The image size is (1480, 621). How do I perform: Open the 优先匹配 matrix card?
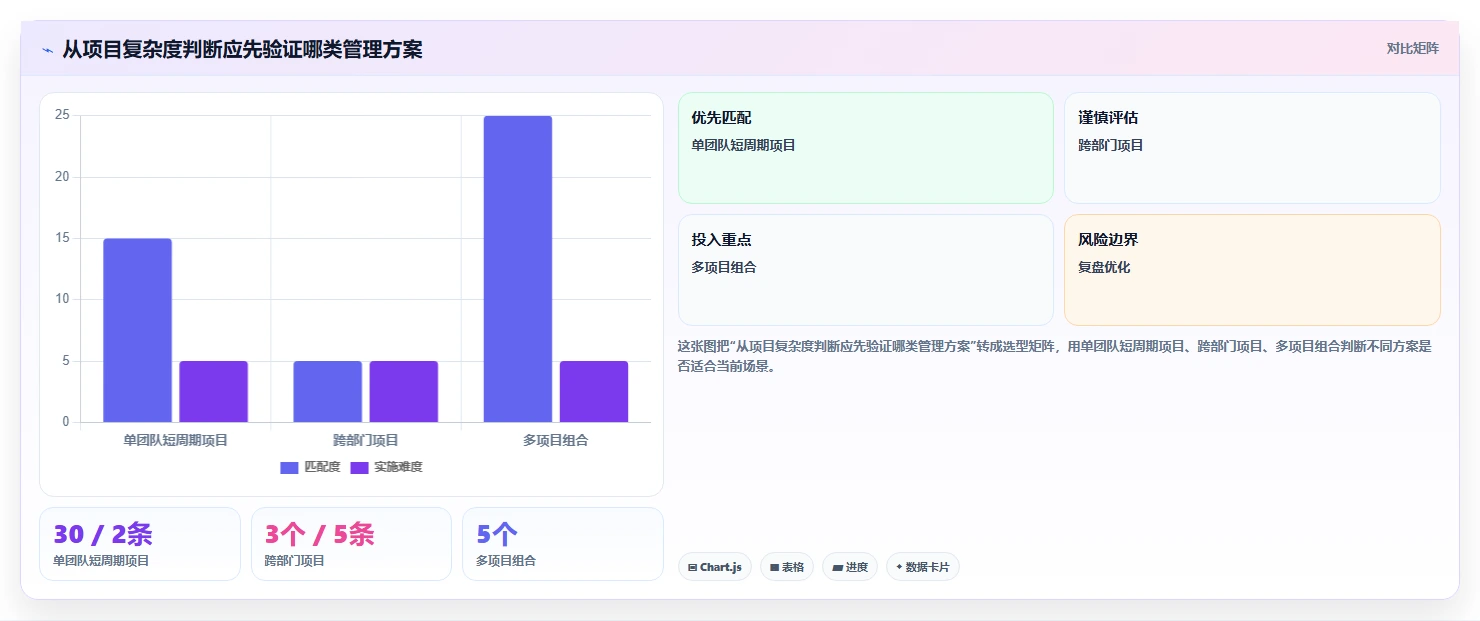[x=866, y=148]
